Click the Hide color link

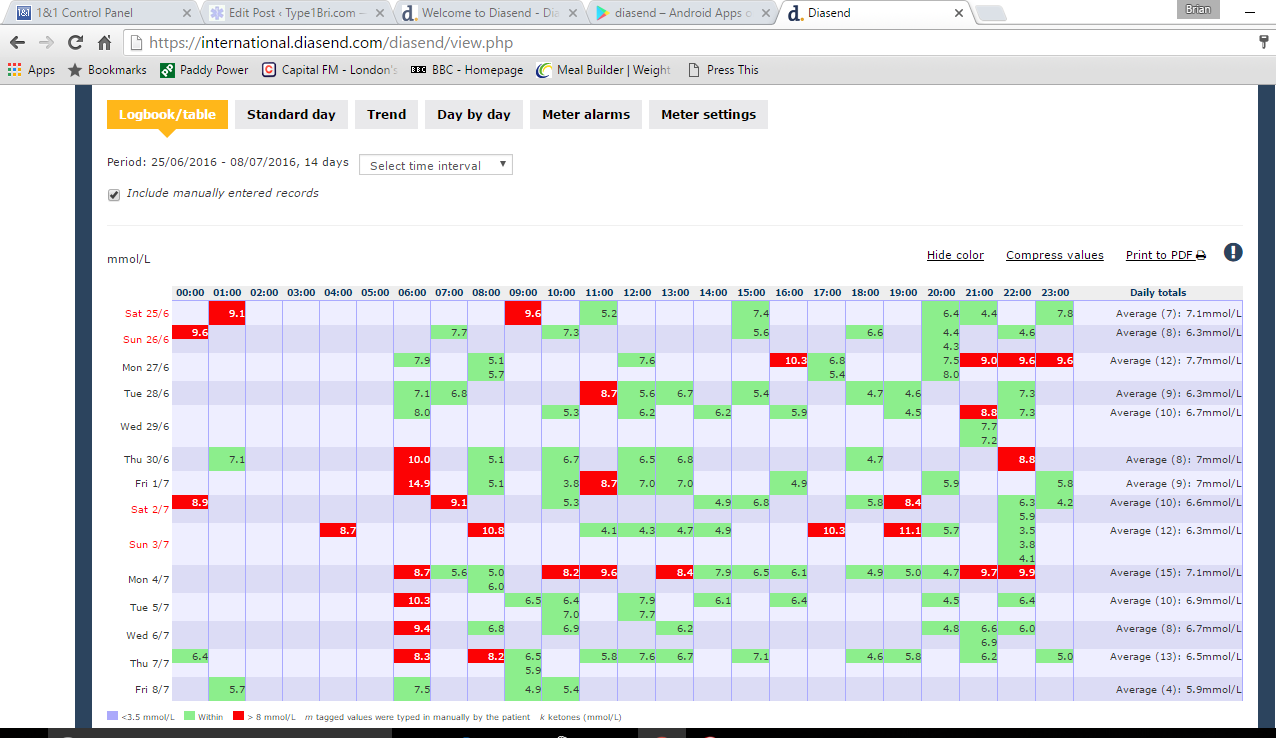pos(955,255)
